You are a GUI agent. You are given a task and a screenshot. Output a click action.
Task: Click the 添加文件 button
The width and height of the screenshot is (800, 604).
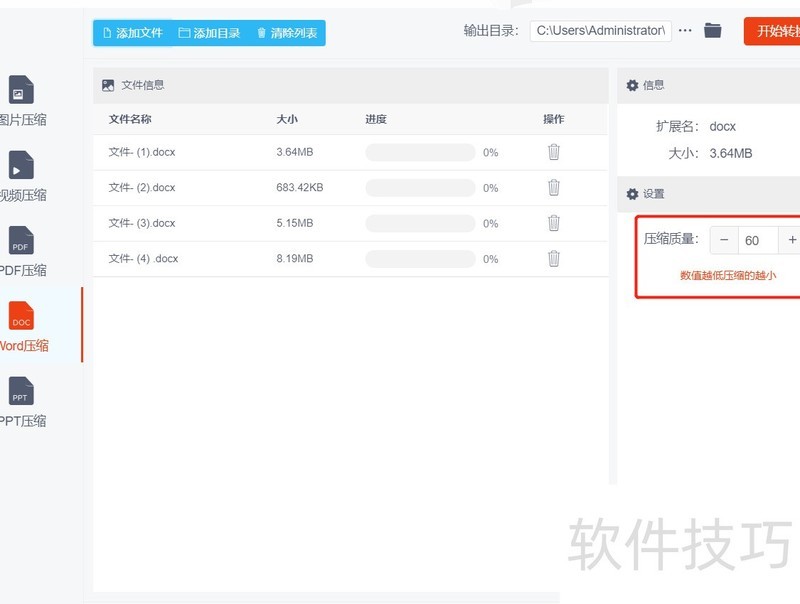132,33
